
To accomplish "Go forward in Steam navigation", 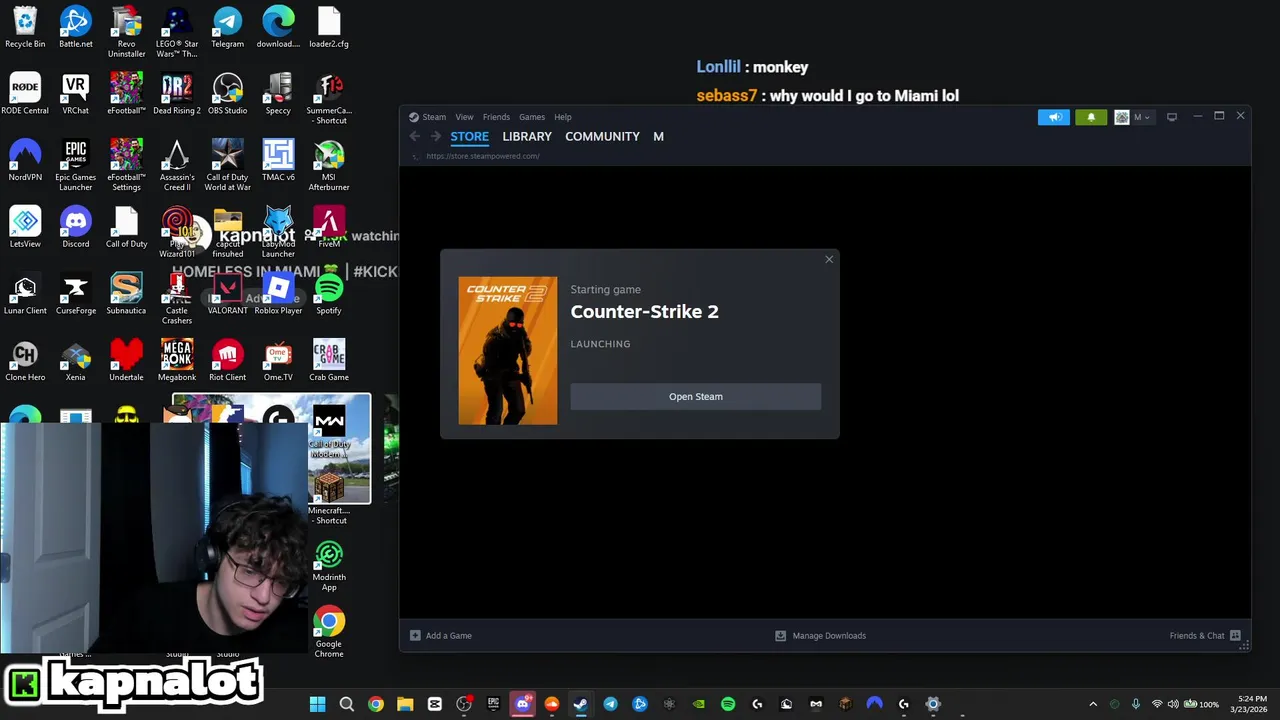I will click(x=435, y=136).
